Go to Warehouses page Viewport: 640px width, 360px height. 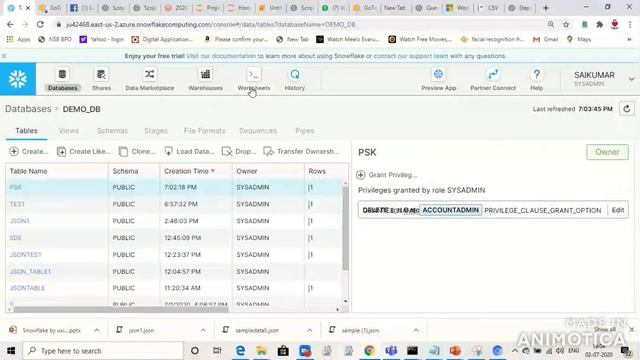(x=205, y=79)
